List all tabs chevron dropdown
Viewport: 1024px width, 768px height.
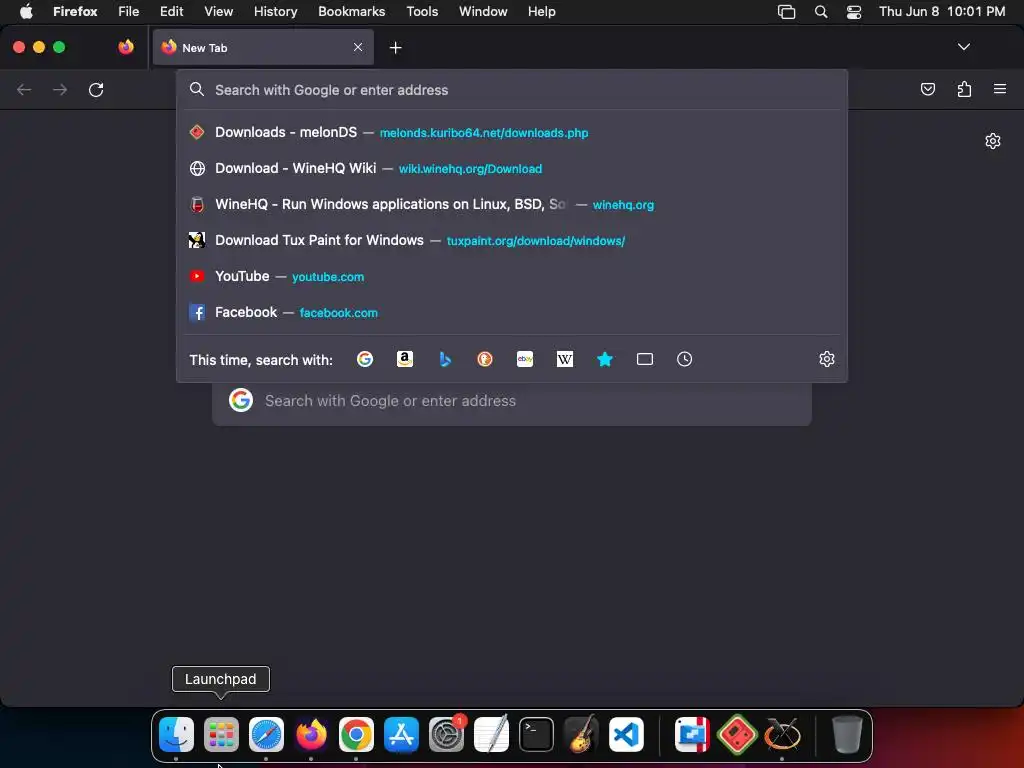pyautogui.click(x=963, y=47)
